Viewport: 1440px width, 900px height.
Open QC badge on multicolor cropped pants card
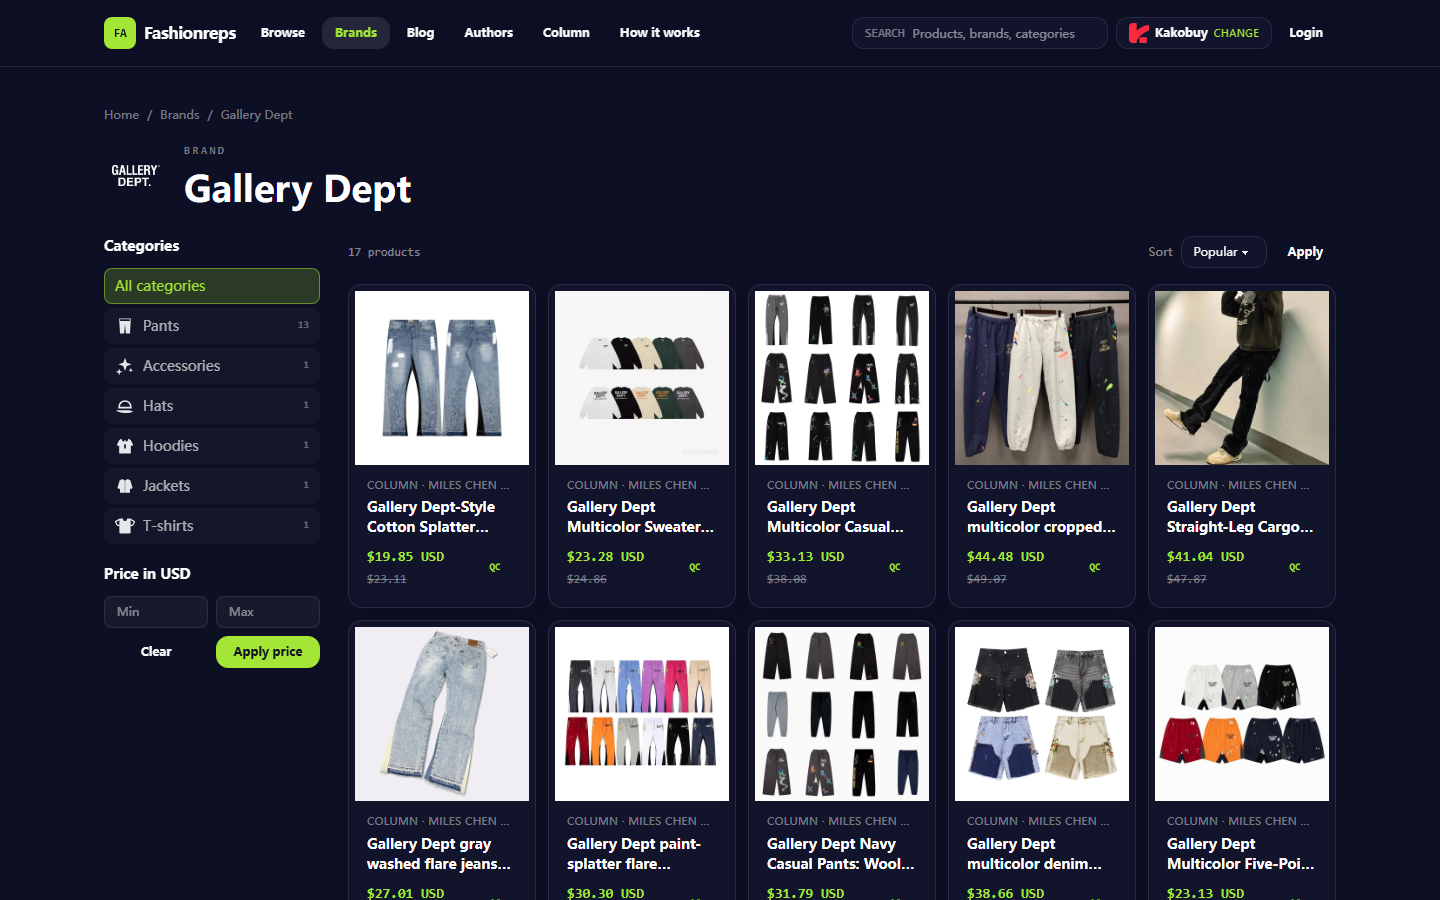(1095, 567)
